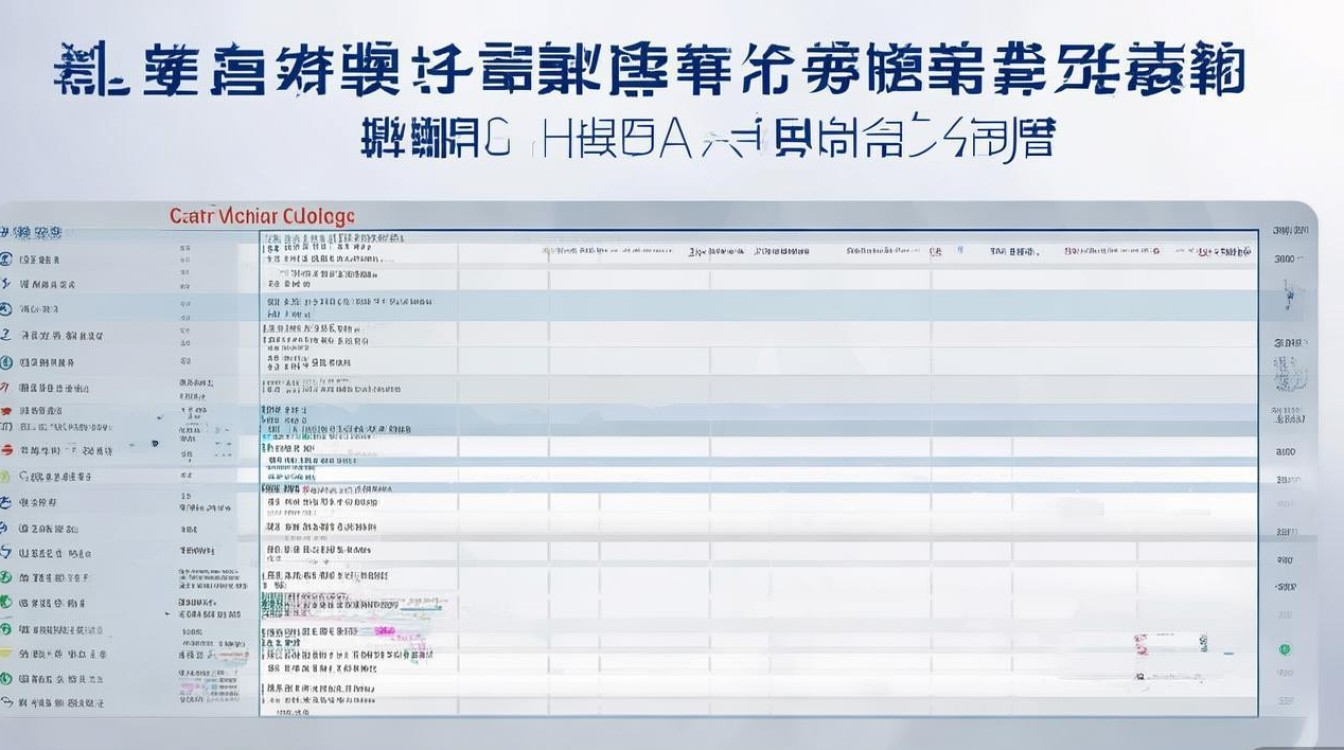Click the red sidebar icon near 'audit' row
Image resolution: width=1344 pixels, height=750 pixels.
(x=8, y=410)
